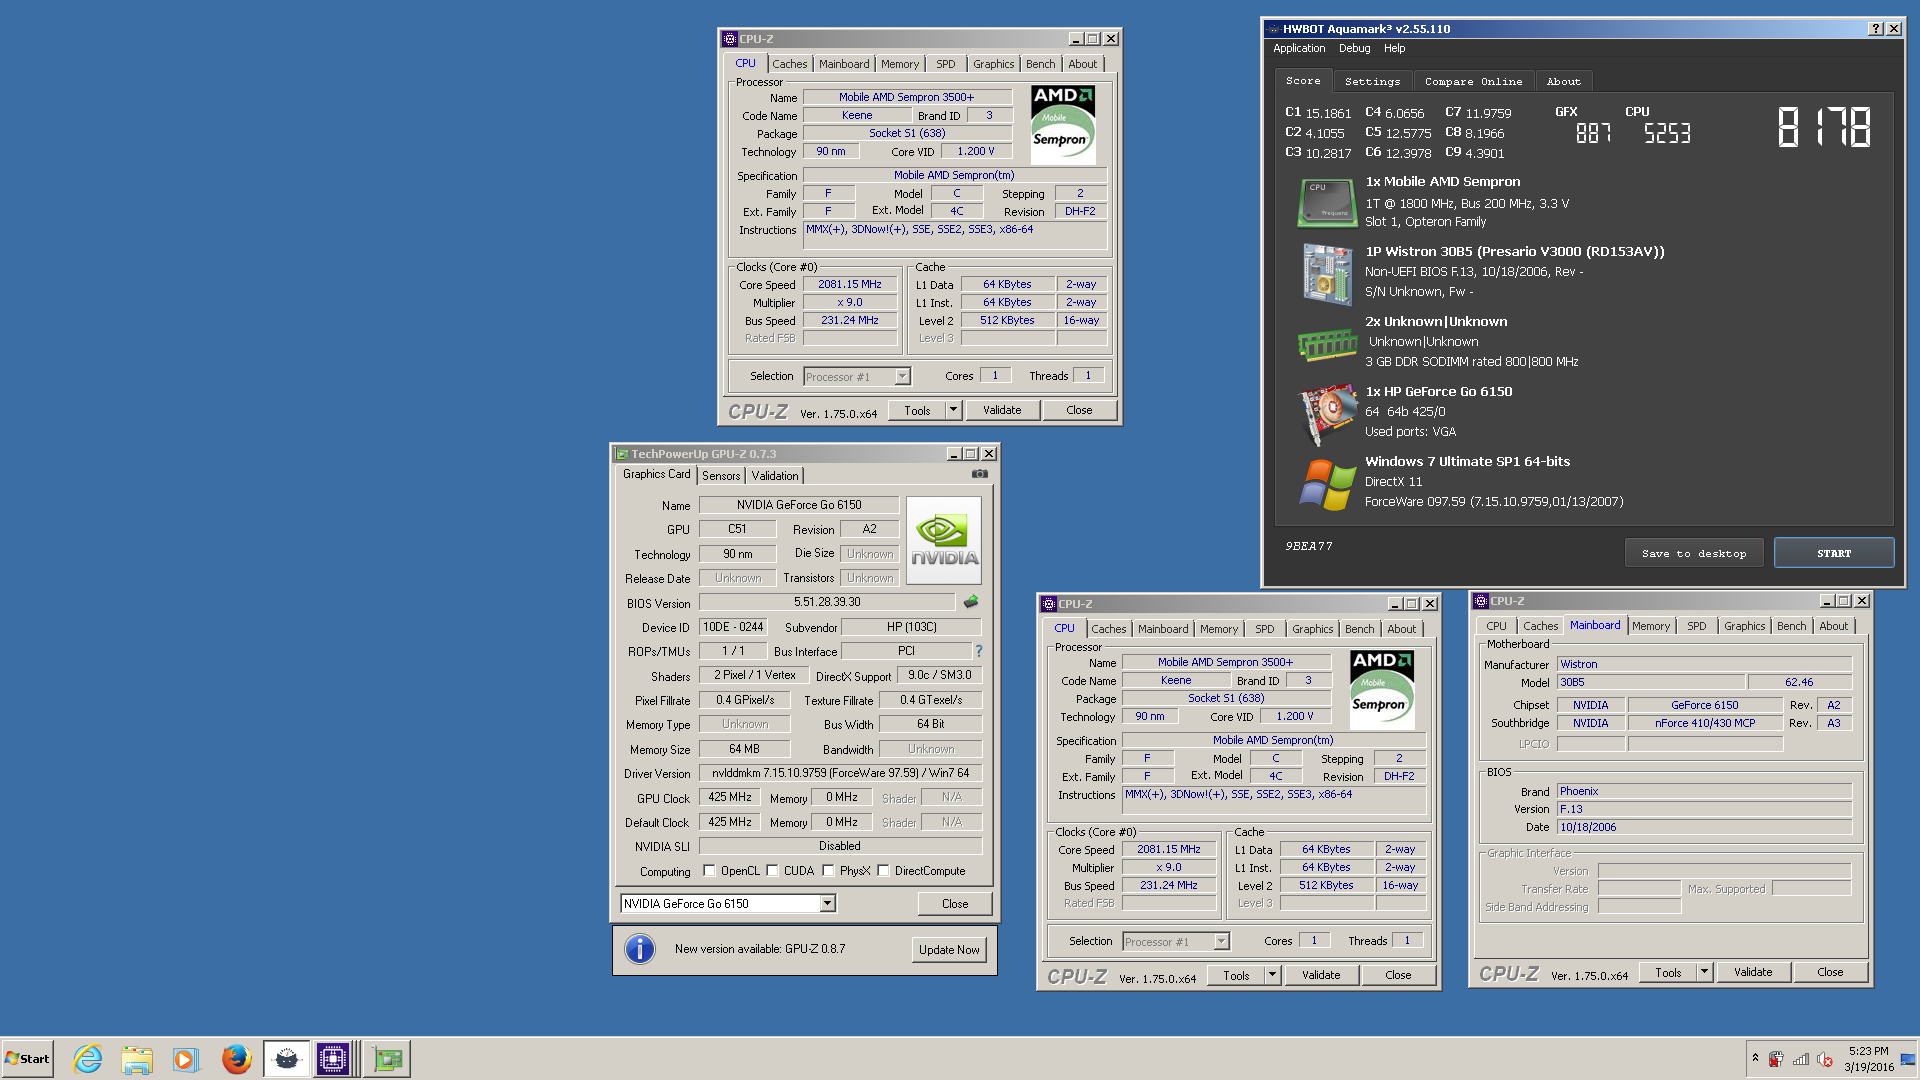1920x1080 pixels.
Task: Click the motherboard tower icon in Aquamark
Action: (x=1327, y=273)
